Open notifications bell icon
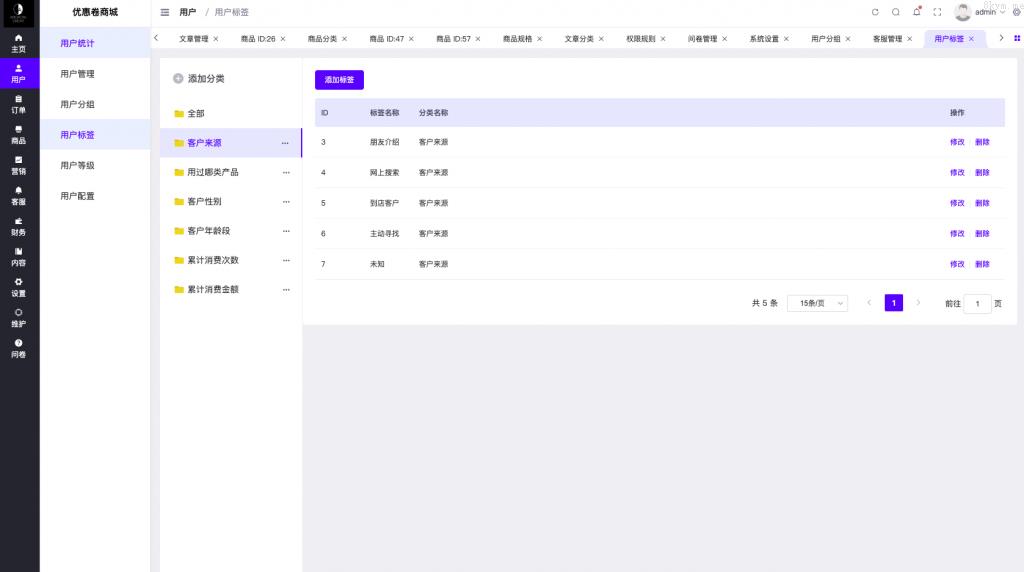Screen dimensions: 1024x572 point(916,12)
